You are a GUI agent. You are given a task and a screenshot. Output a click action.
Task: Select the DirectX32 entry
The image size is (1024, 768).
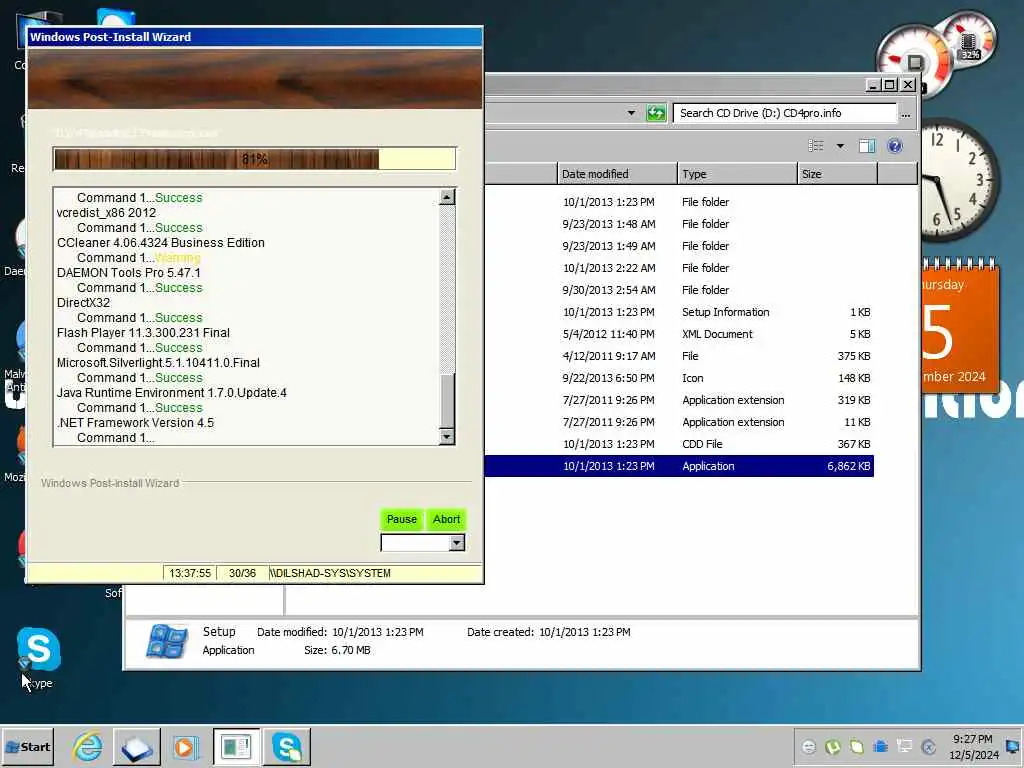tap(83, 302)
